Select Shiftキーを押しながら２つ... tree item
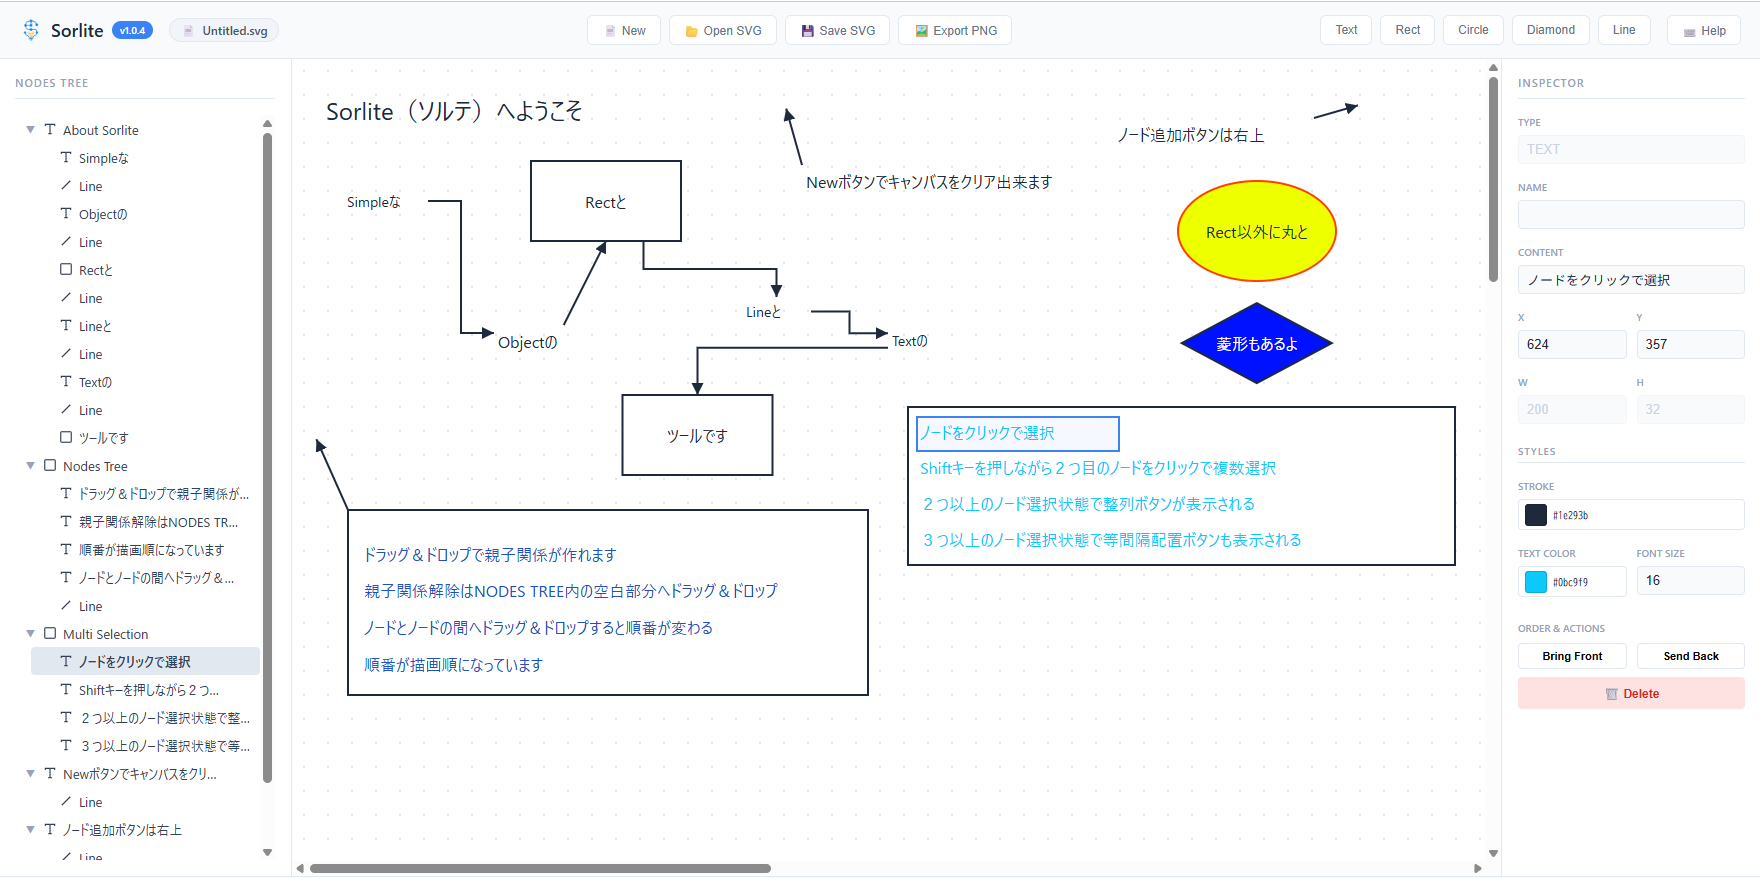Viewport: 1760px width, 878px height. click(145, 690)
